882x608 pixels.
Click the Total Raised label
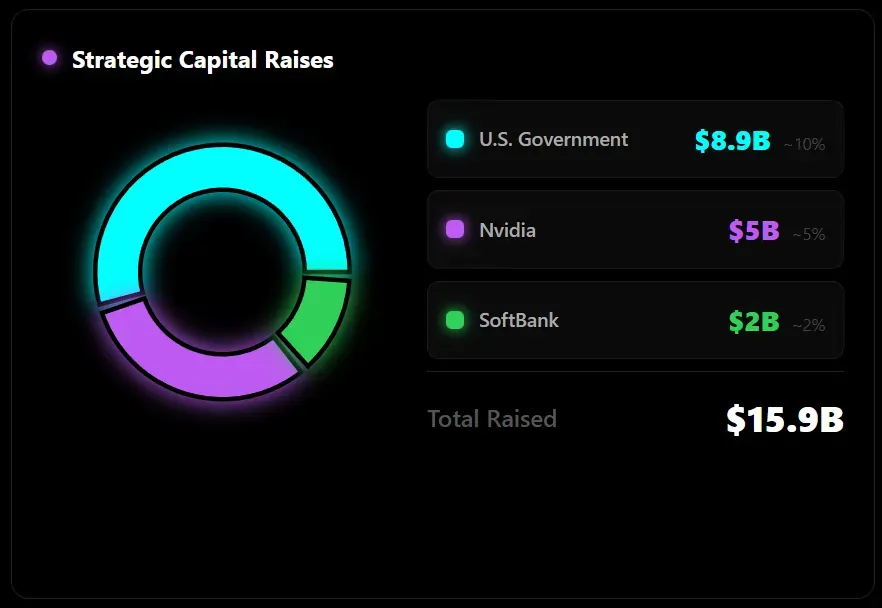[x=492, y=419]
